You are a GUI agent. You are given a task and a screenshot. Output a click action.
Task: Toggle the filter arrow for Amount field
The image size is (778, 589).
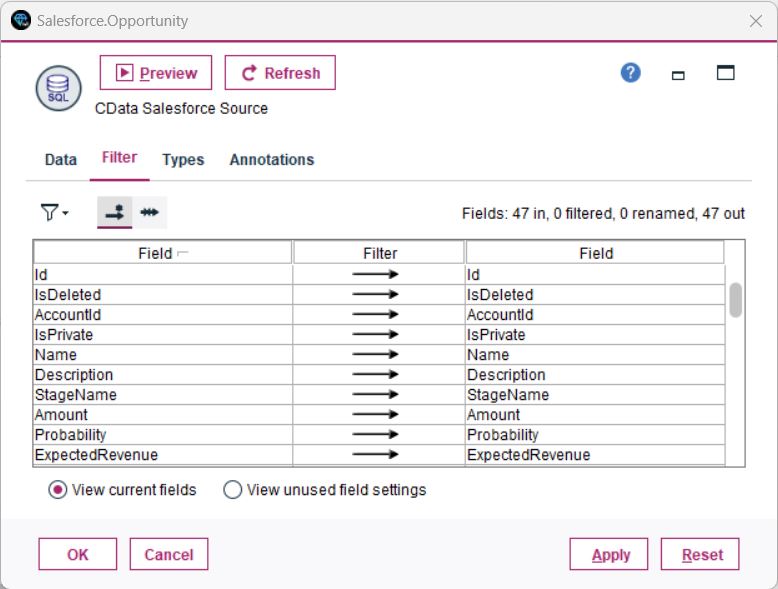click(378, 415)
